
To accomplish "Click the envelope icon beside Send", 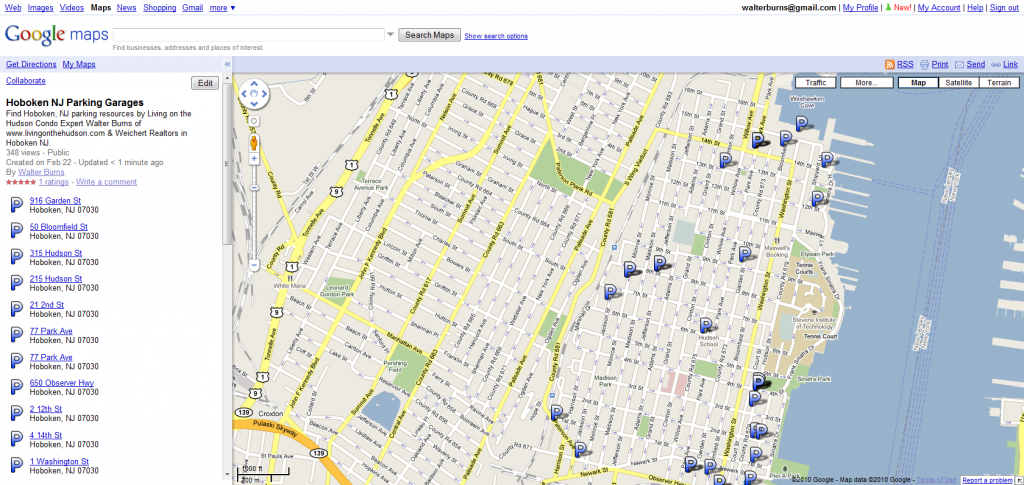I will (959, 65).
